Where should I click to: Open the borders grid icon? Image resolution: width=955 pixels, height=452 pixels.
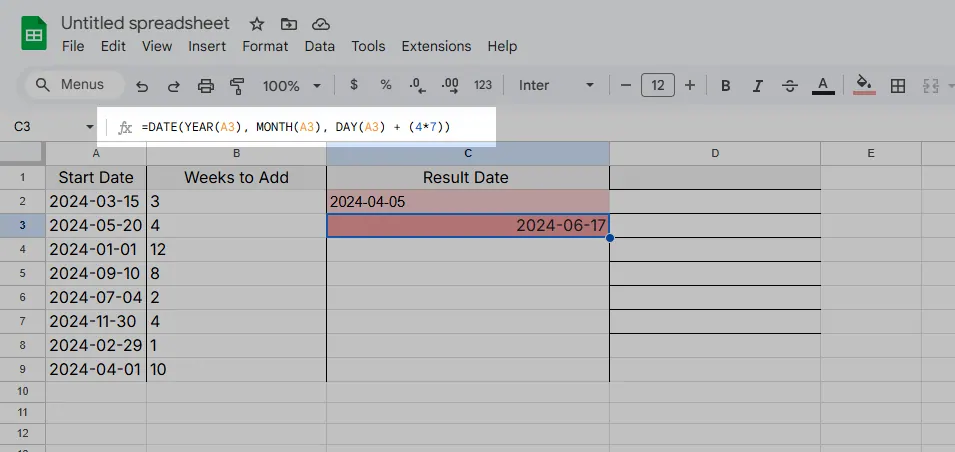pyautogui.click(x=898, y=86)
